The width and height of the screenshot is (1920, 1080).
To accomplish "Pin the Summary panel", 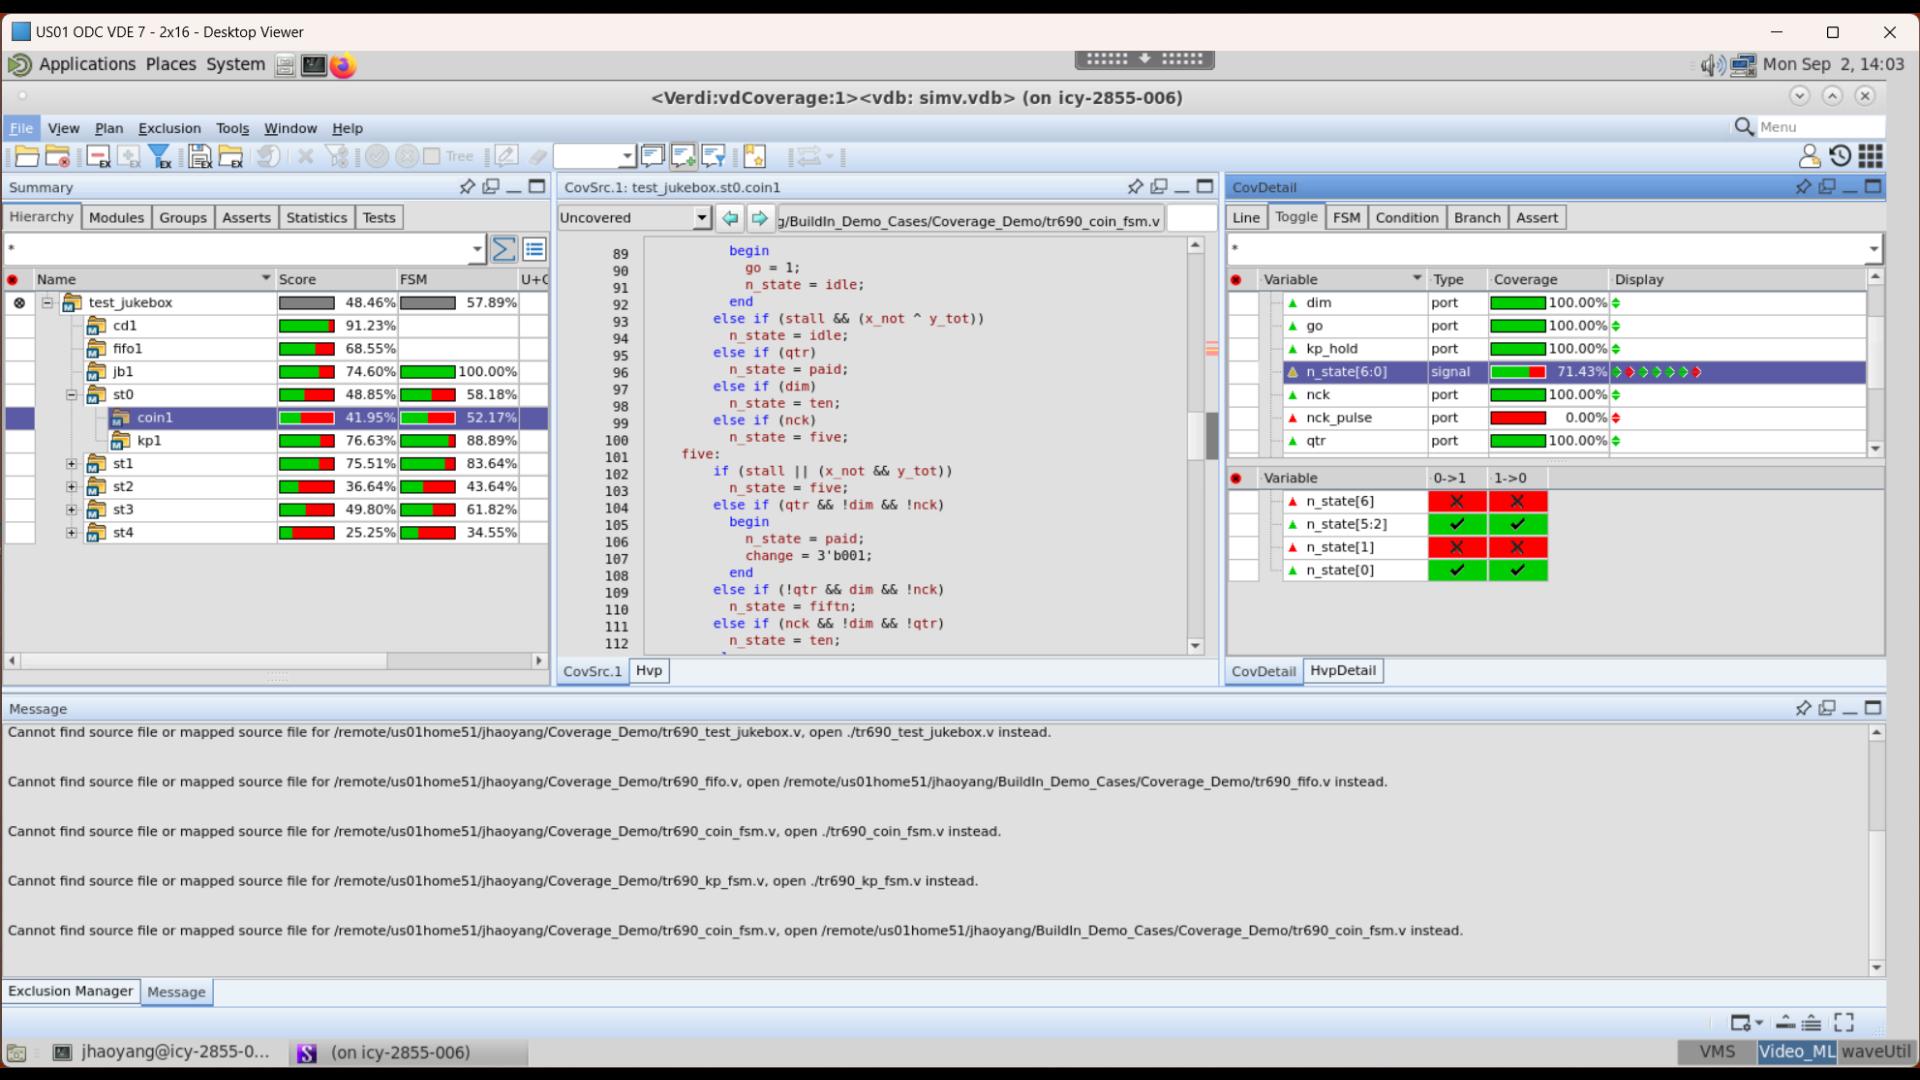I will coord(467,187).
